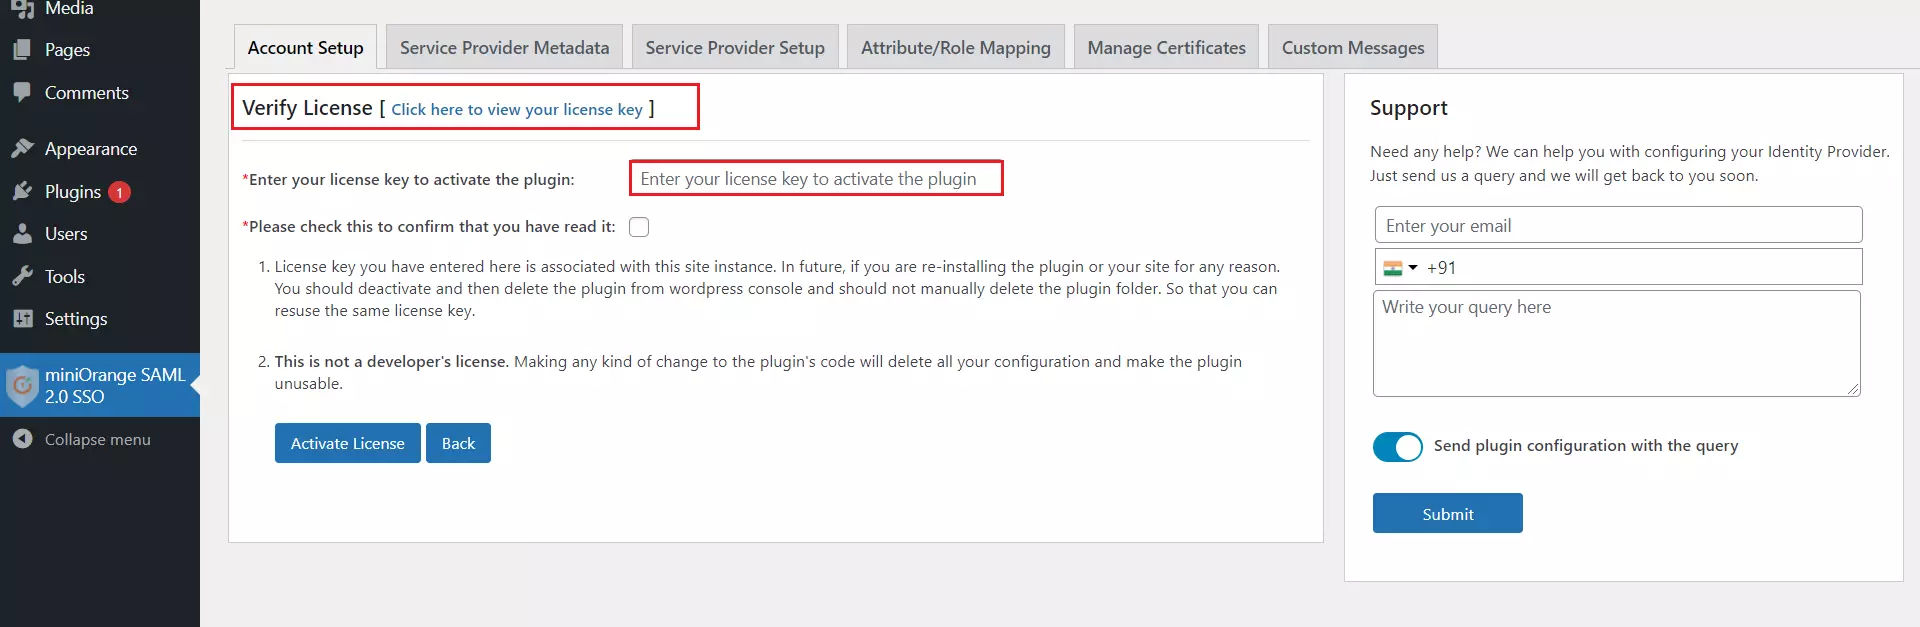
Task: Click the "License key you have entered" note
Action: 777,289
